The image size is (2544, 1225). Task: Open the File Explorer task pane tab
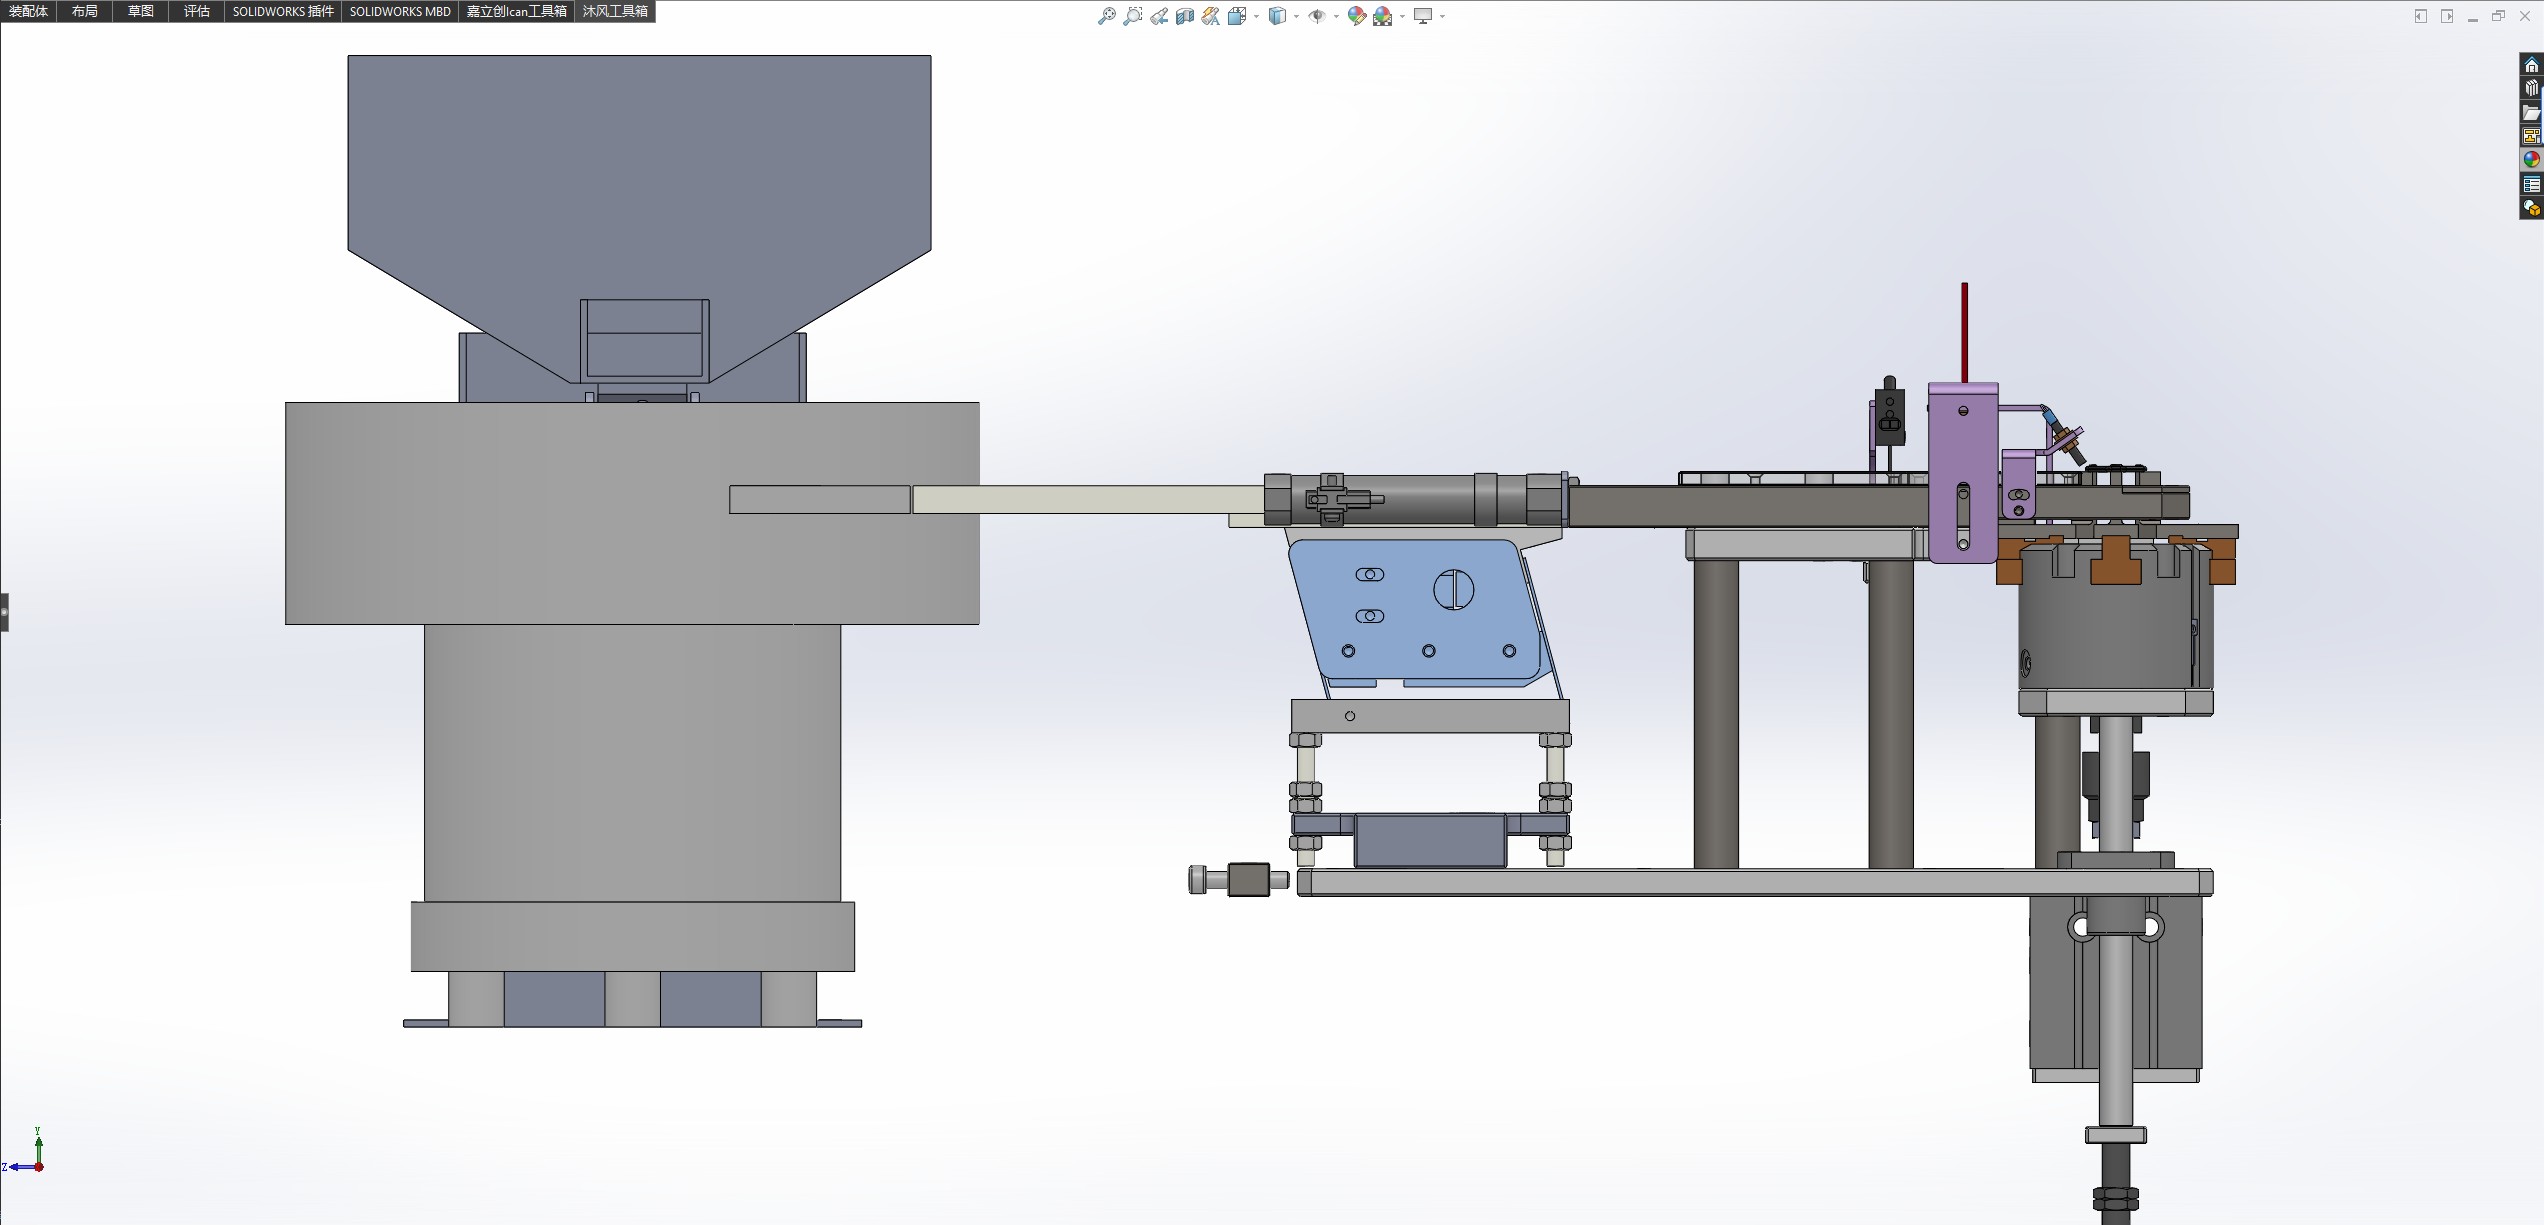point(2531,112)
